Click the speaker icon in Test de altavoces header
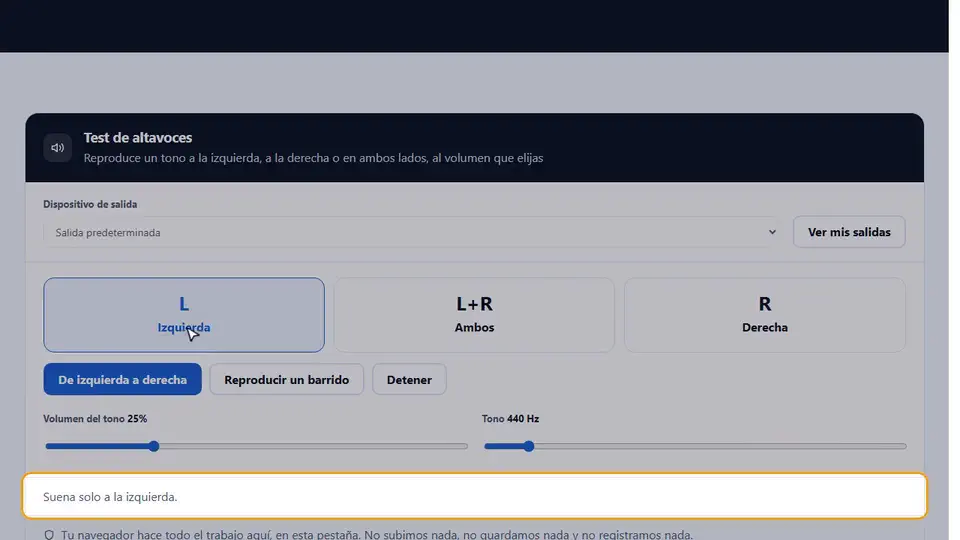The width and height of the screenshot is (960, 540). pos(58,148)
